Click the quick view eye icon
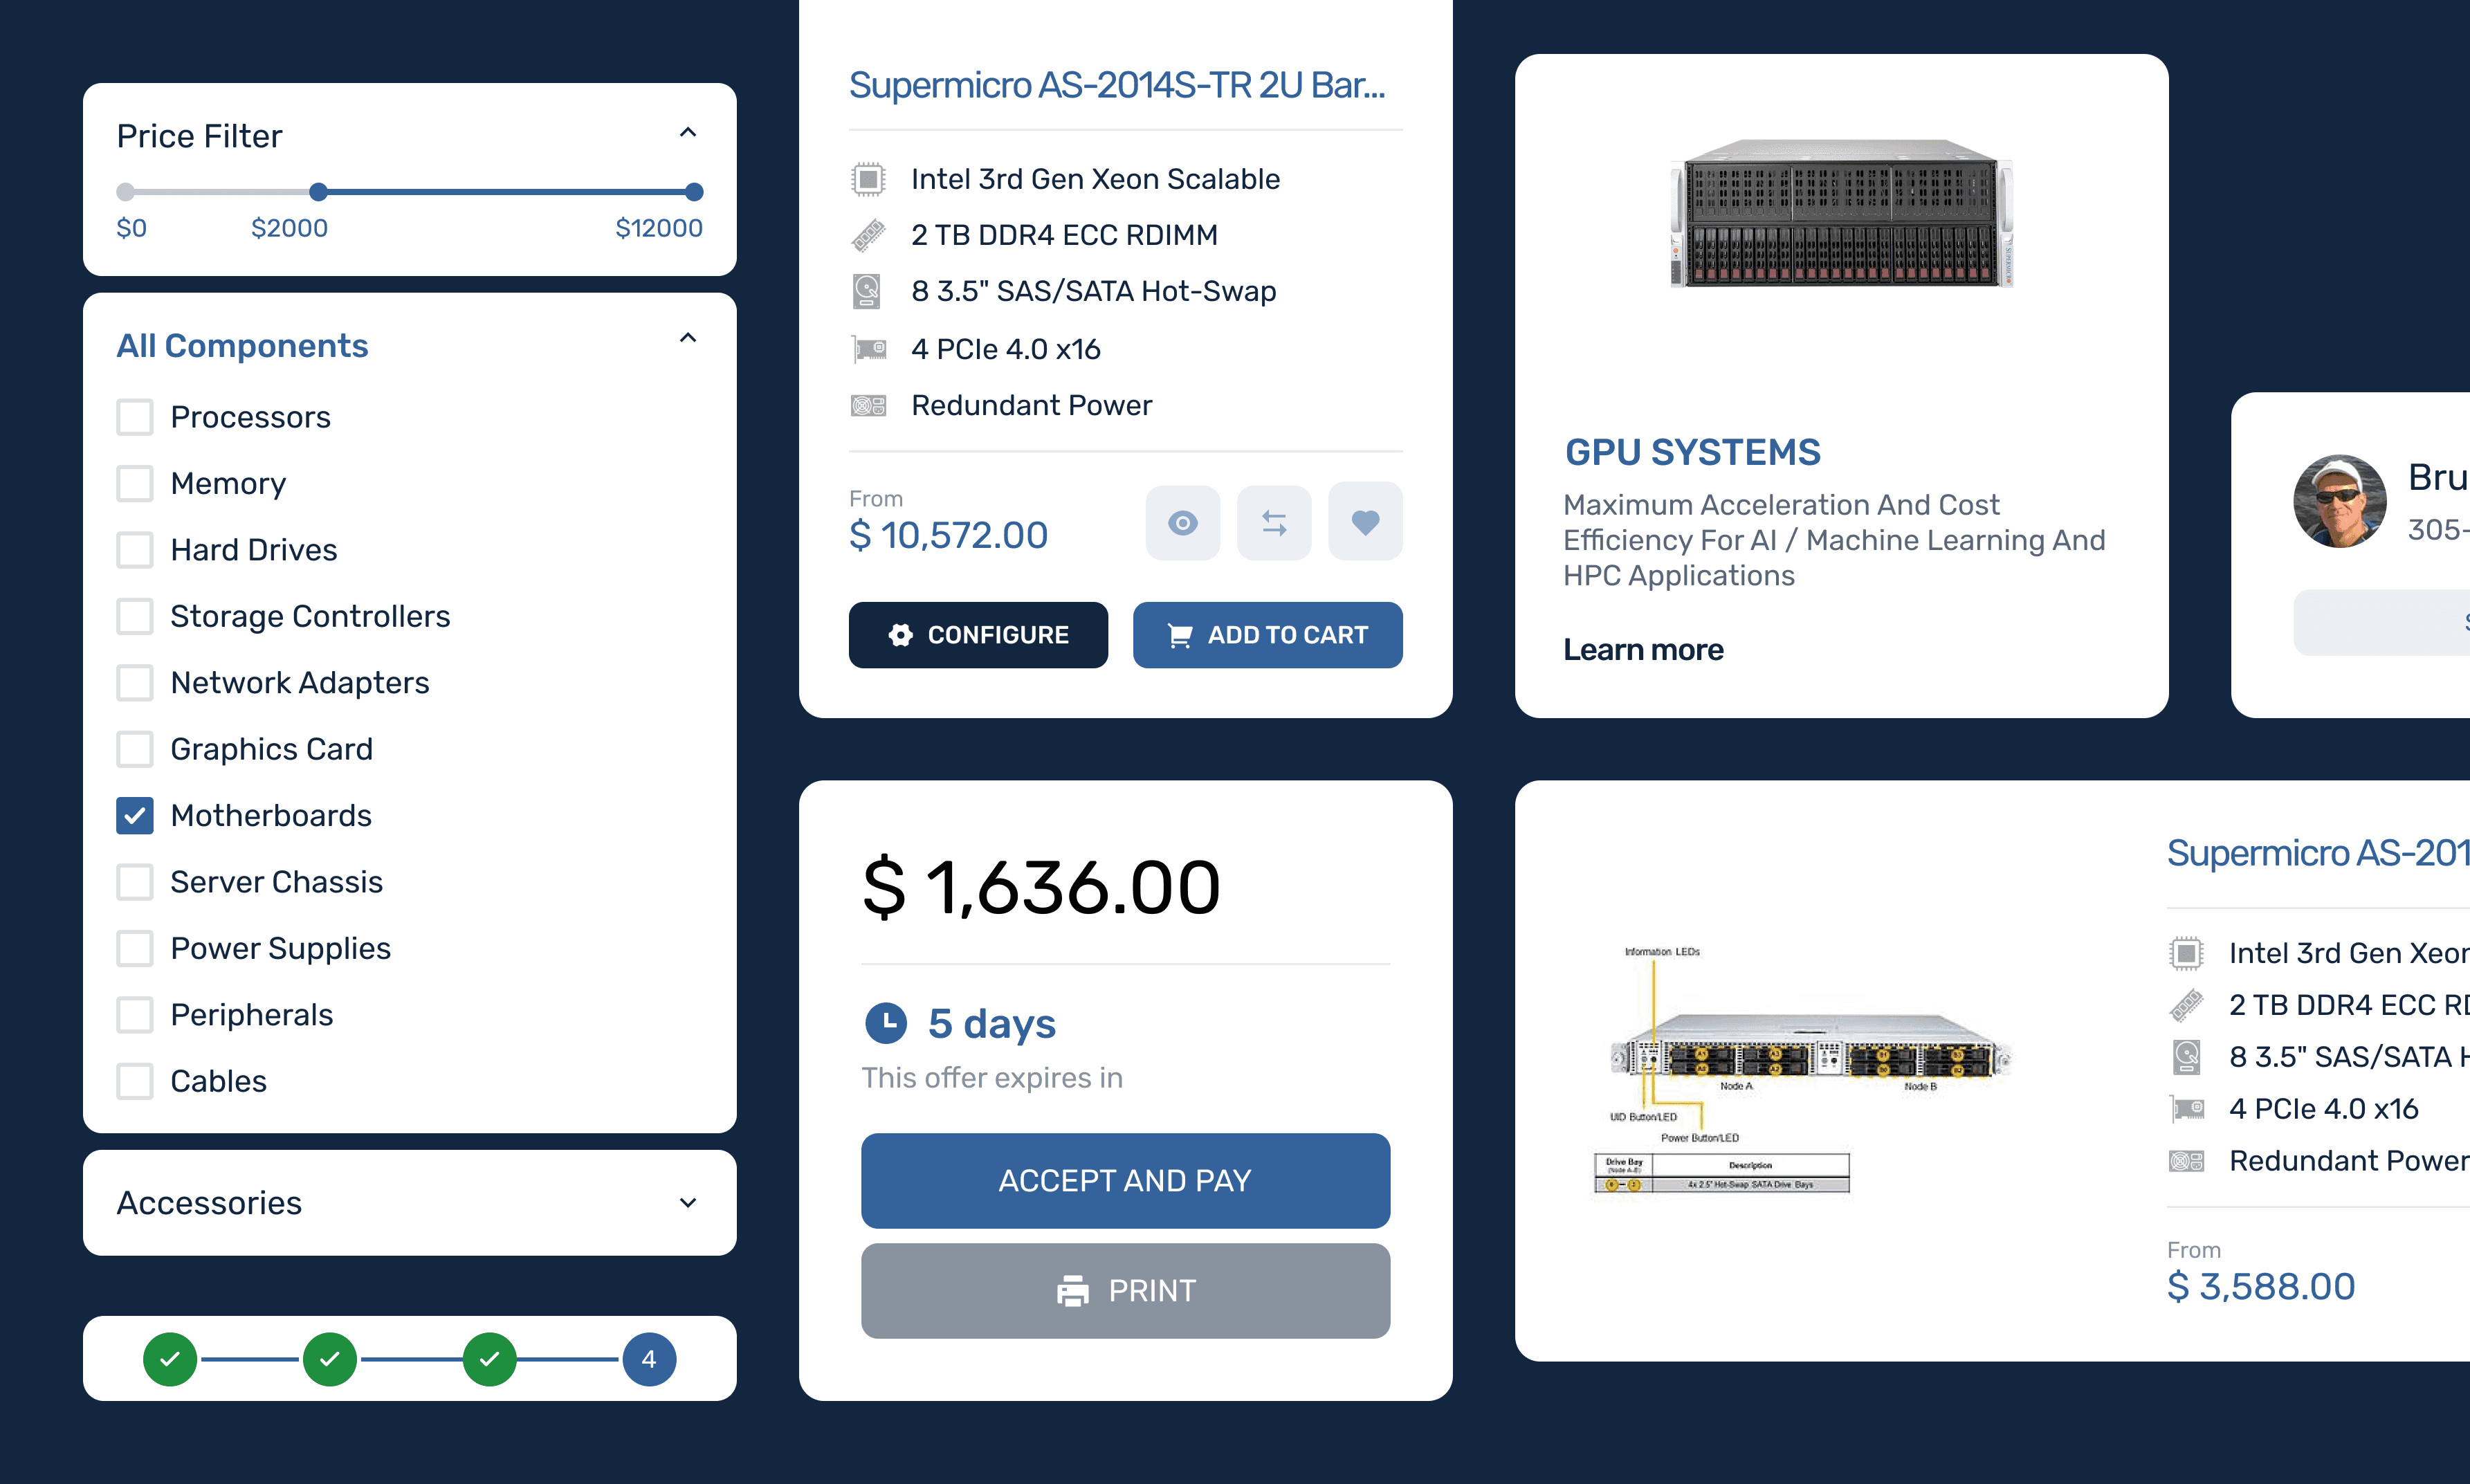 click(1182, 523)
